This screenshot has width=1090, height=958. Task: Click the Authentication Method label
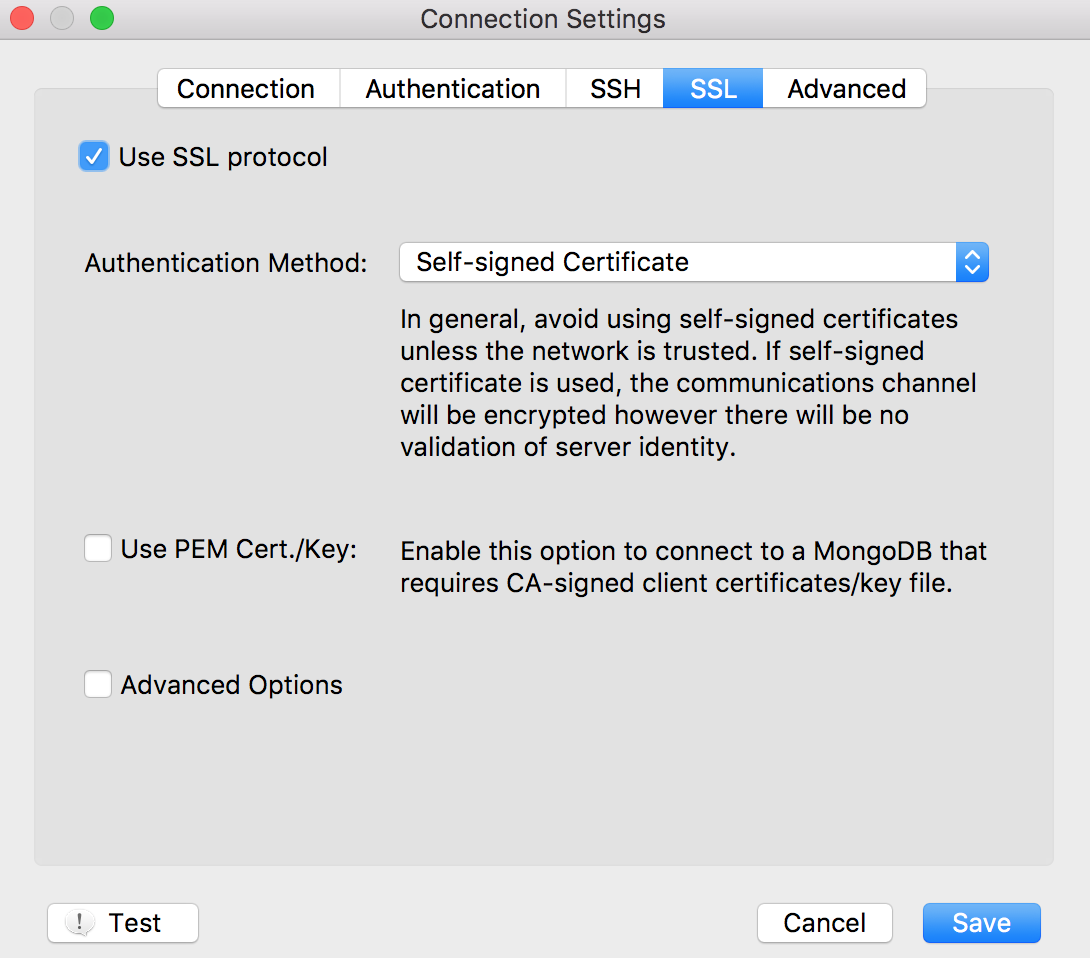tap(224, 262)
